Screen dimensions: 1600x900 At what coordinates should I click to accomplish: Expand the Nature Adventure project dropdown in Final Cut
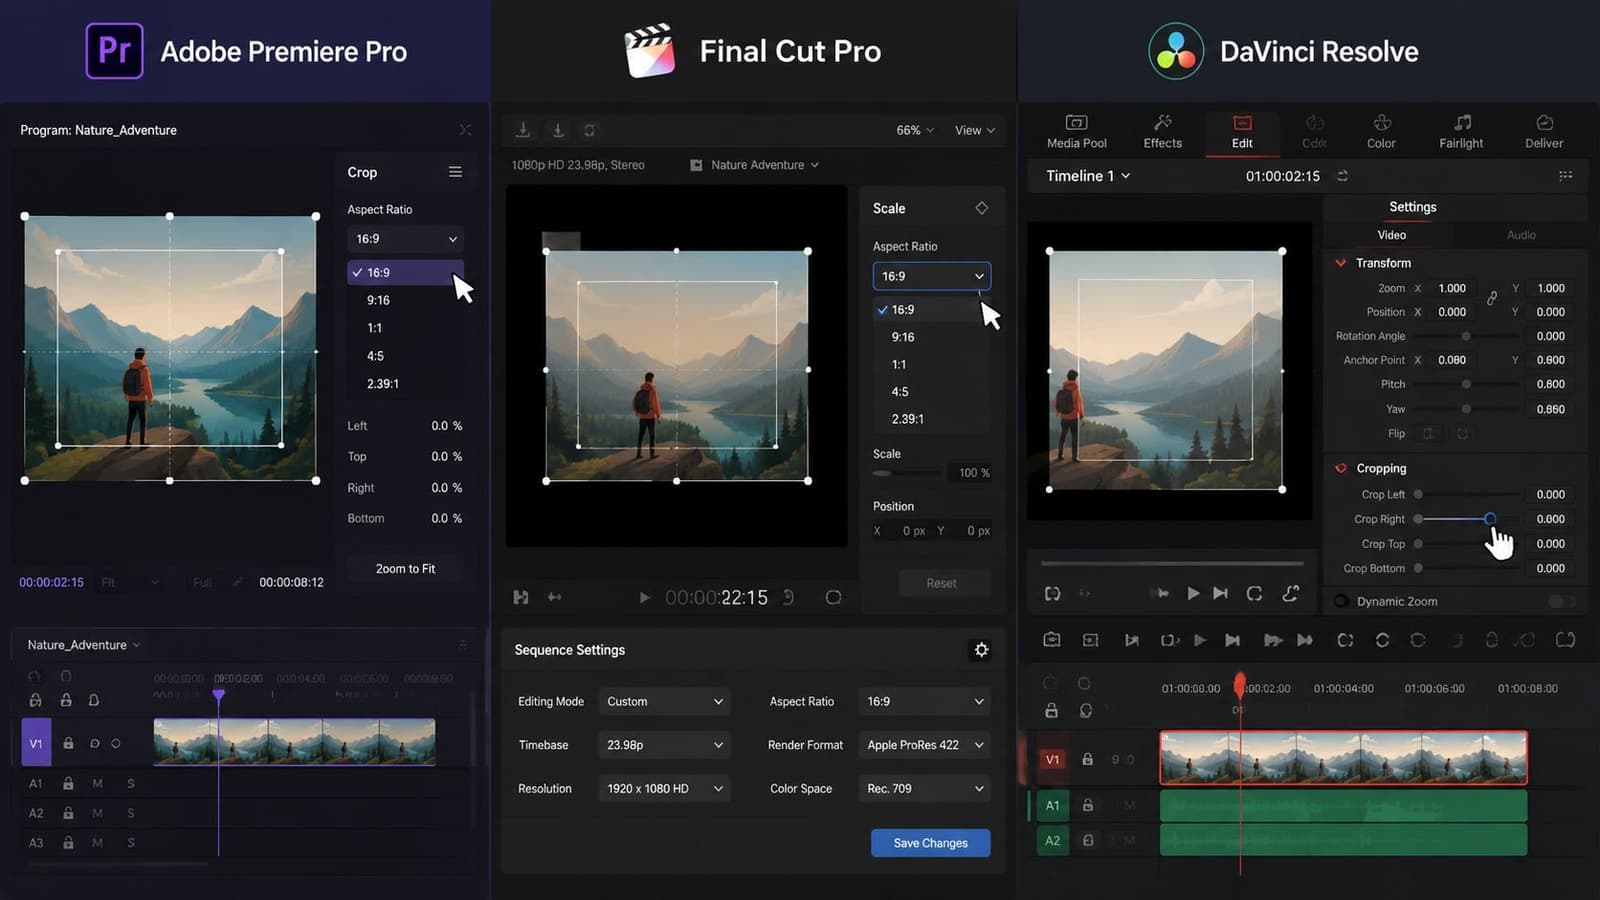[755, 165]
